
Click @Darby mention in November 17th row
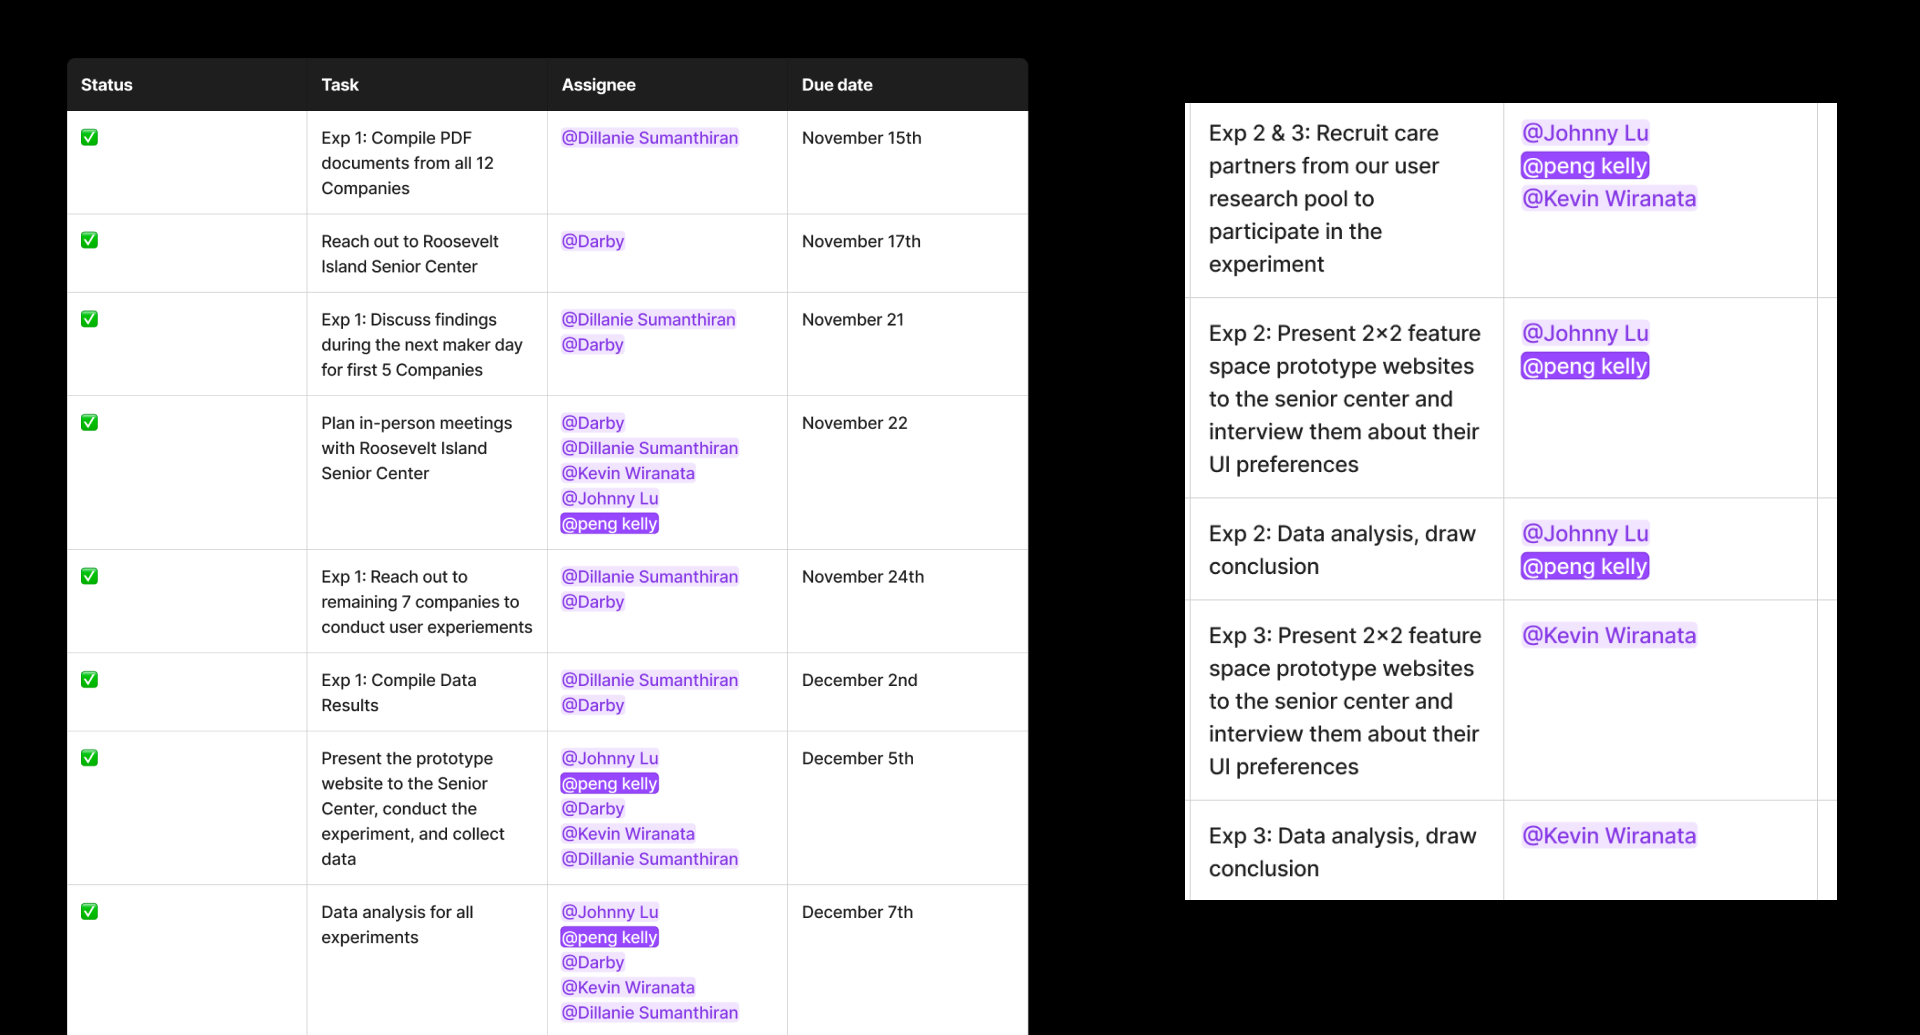click(x=593, y=241)
